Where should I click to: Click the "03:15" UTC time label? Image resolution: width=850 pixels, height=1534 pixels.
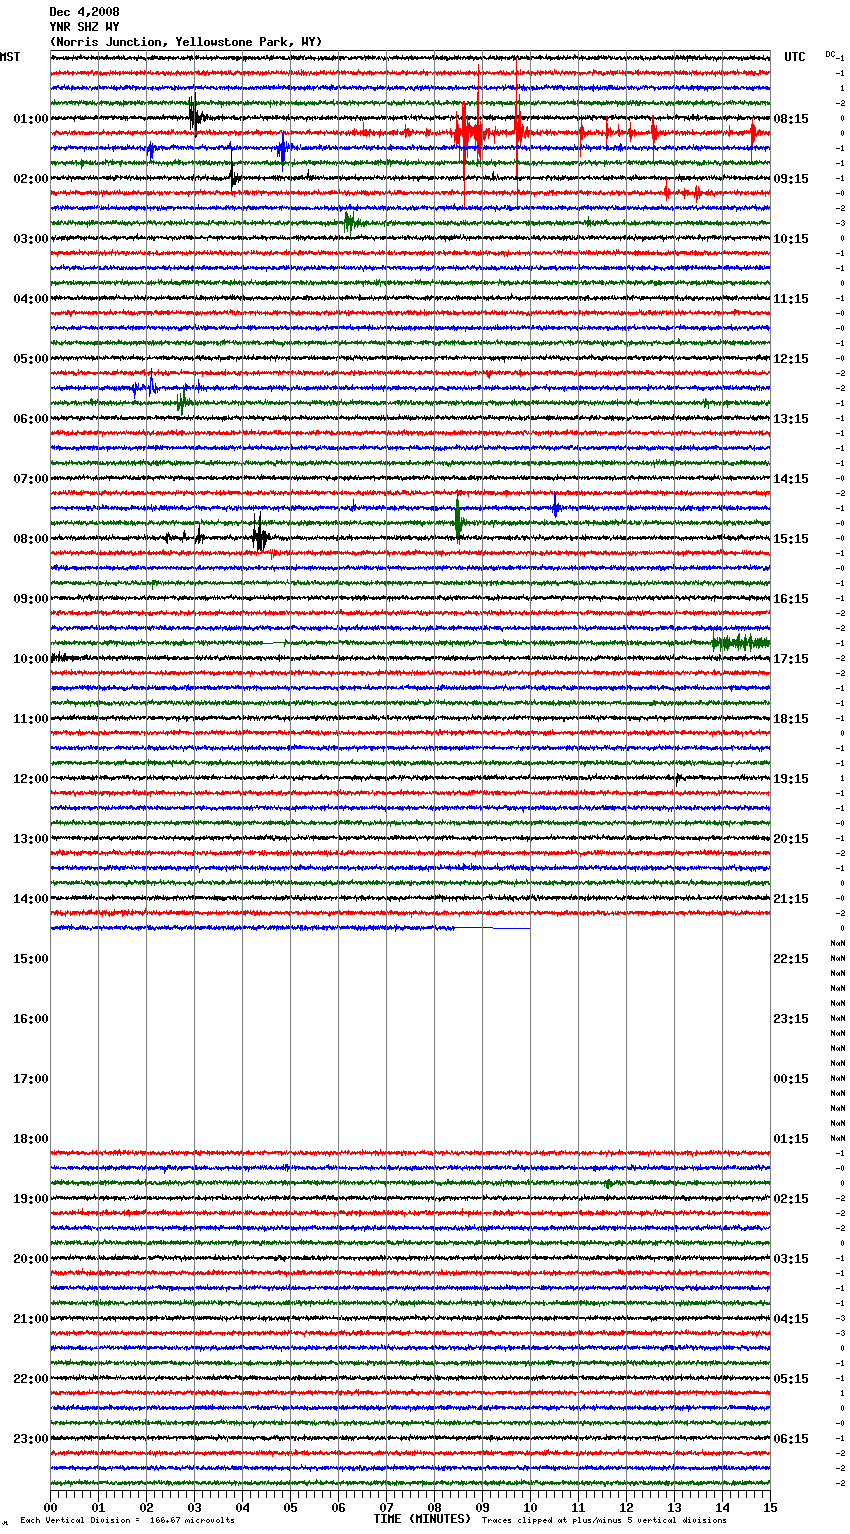coord(791,1259)
